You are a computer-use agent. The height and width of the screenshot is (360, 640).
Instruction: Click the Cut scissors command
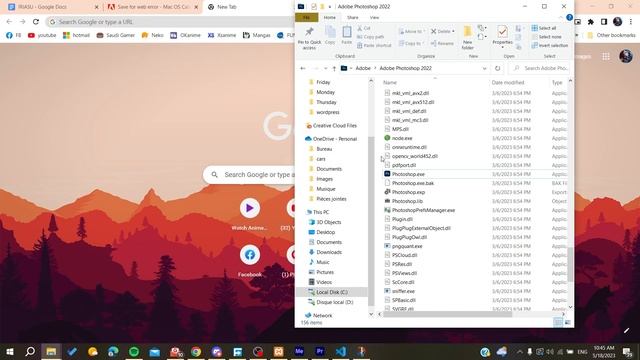[x=364, y=28]
